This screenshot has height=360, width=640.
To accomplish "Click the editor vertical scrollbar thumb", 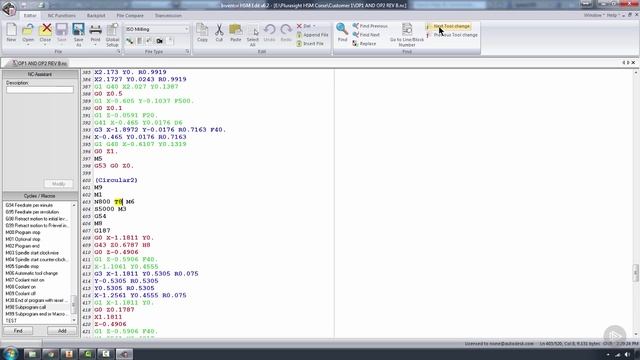I will click(636, 273).
